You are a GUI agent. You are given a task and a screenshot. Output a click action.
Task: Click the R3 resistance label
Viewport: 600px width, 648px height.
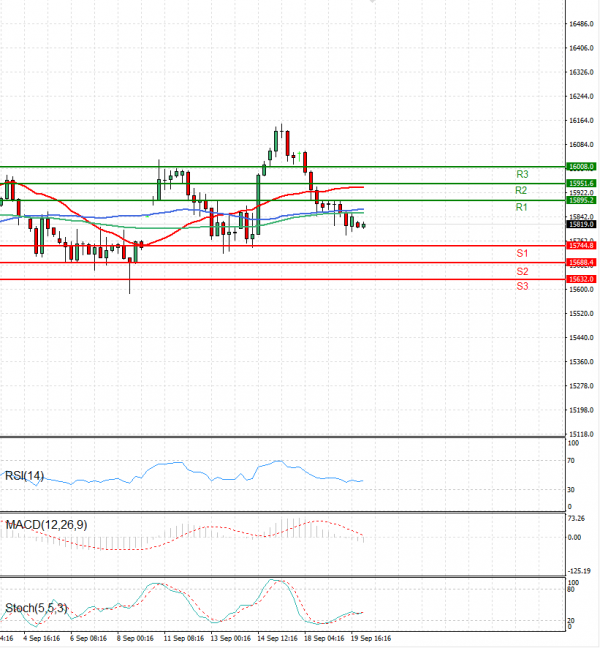[521, 174]
